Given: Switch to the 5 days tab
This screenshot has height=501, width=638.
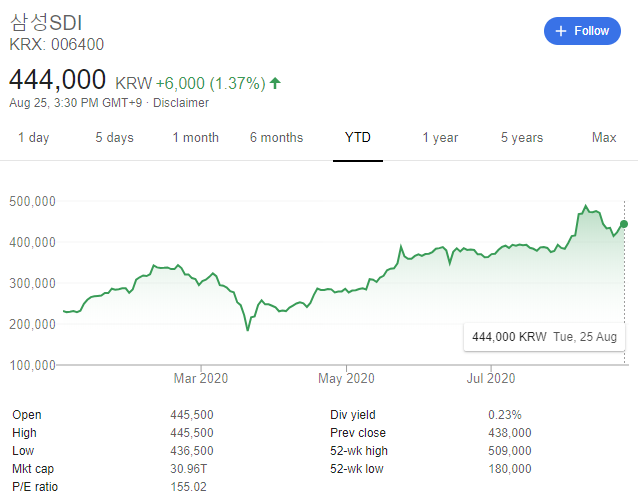Looking at the screenshot, I should (x=114, y=138).
